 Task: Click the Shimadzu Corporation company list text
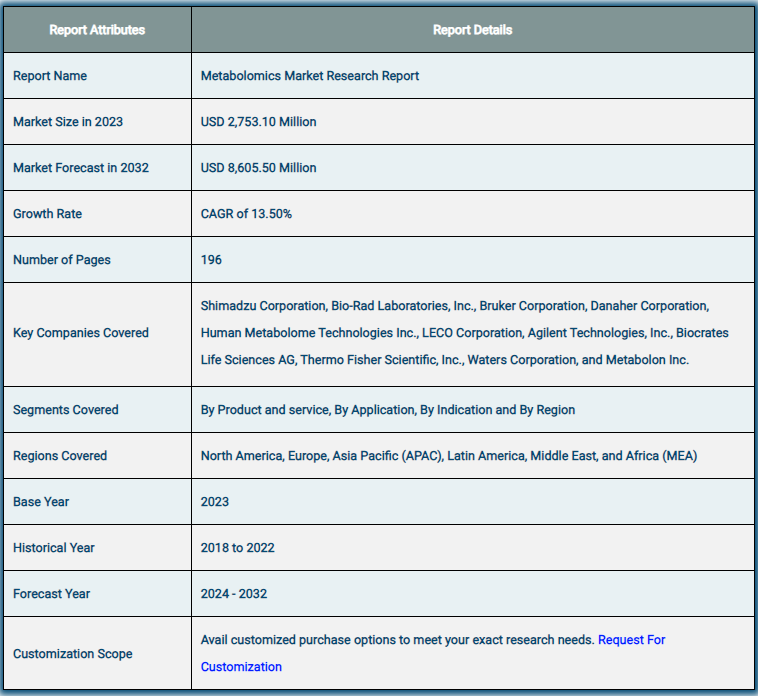(x=465, y=333)
